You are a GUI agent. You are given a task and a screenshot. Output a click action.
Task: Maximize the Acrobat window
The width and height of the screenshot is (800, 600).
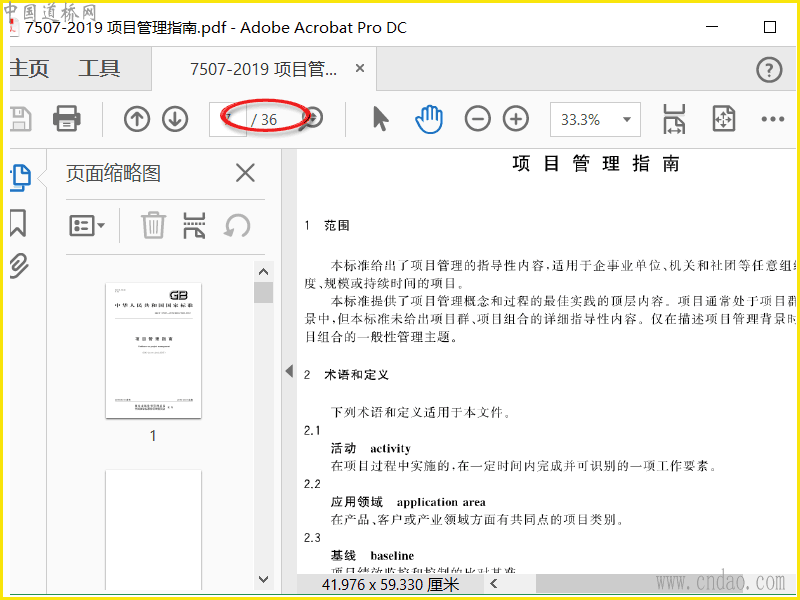770,27
